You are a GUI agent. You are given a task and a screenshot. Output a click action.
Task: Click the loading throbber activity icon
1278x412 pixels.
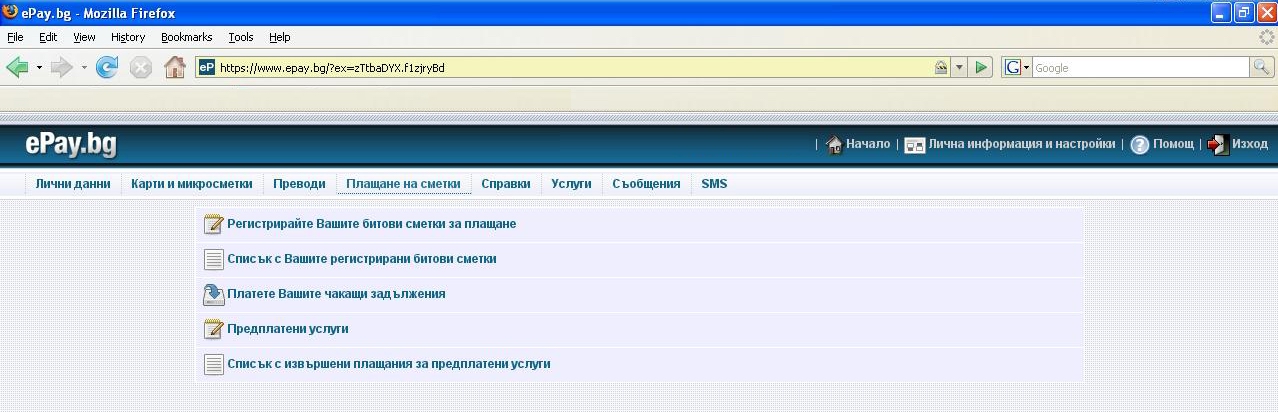coord(1266,37)
